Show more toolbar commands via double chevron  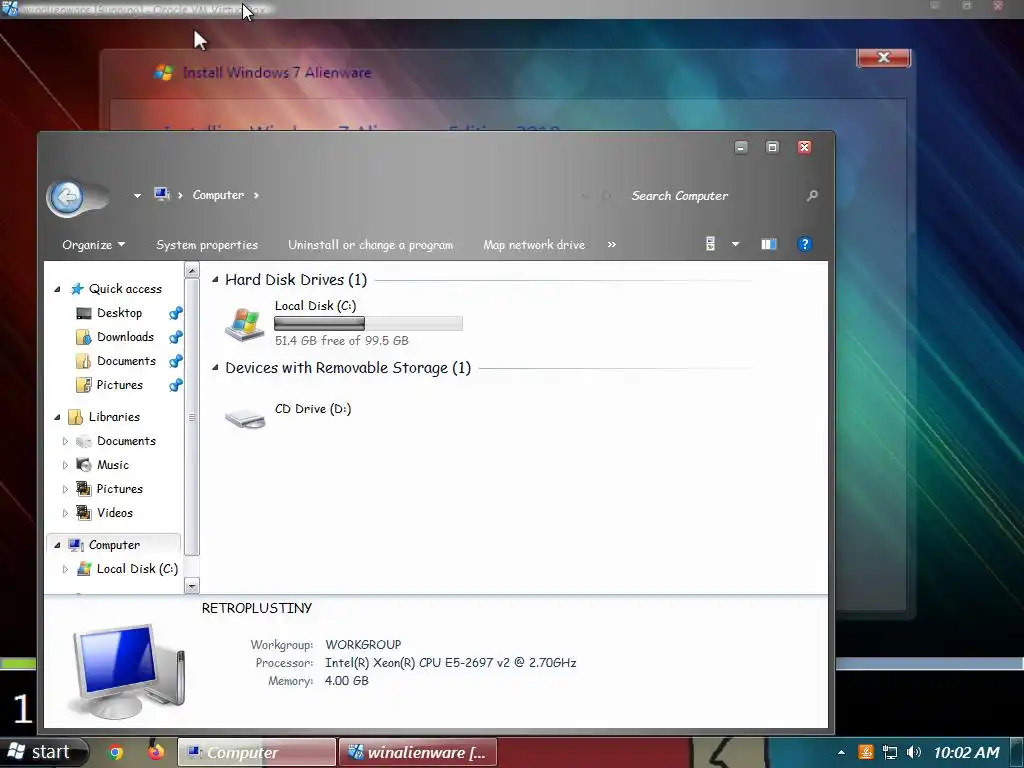click(x=611, y=244)
